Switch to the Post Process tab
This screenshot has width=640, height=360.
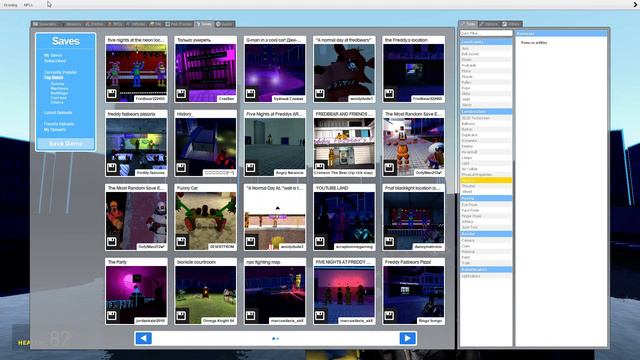(x=179, y=24)
